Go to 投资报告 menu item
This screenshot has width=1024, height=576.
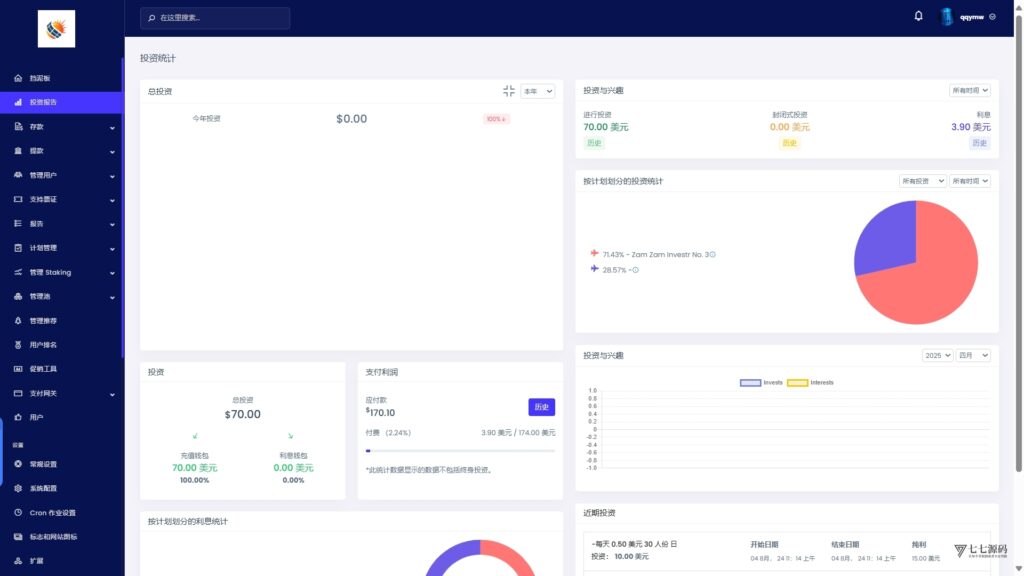pos(61,102)
